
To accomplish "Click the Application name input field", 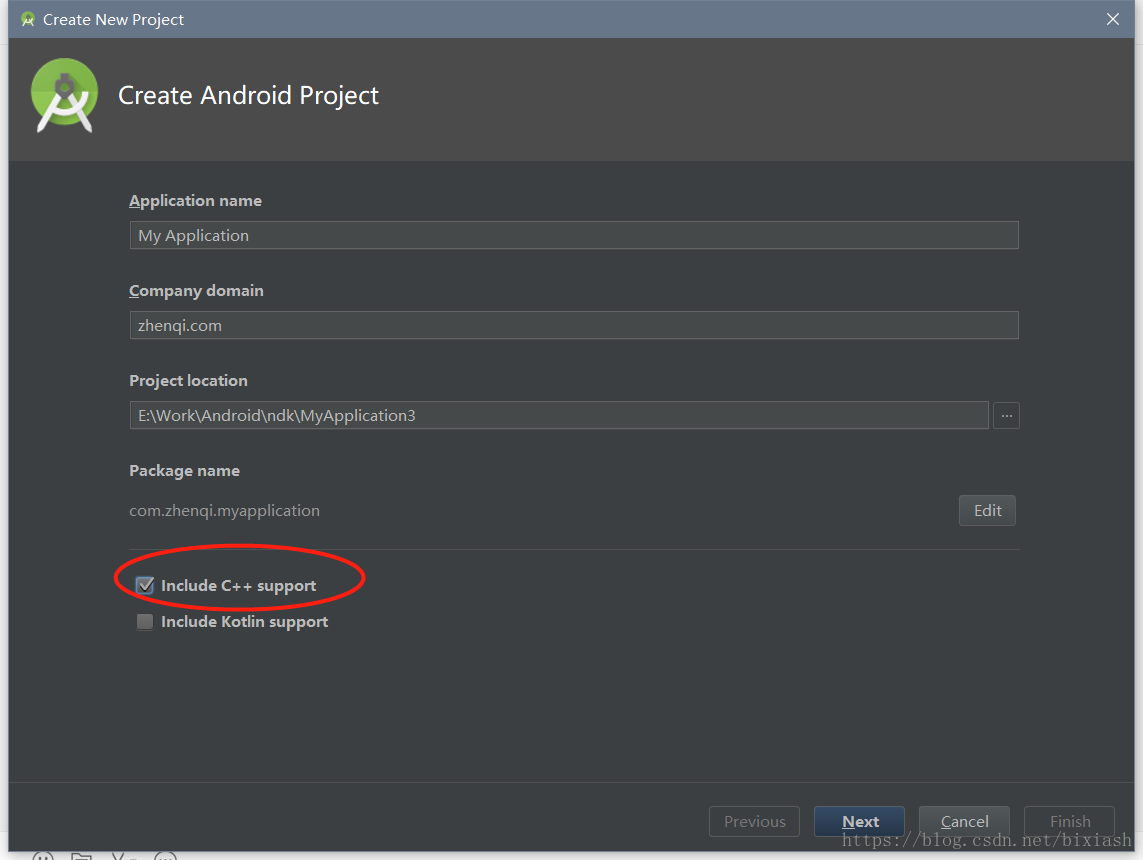I will [574, 235].
